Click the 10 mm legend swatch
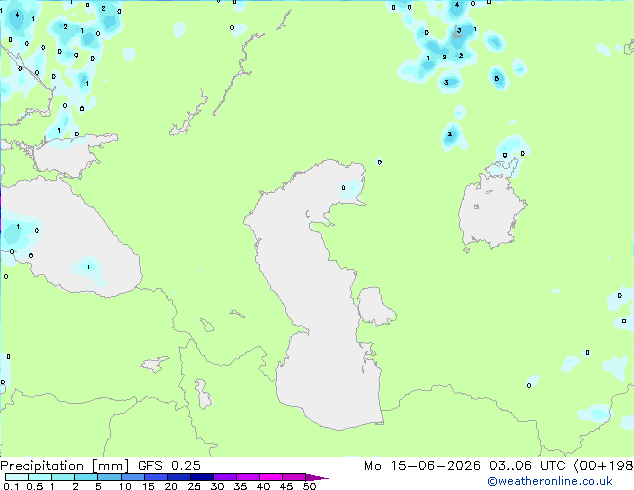Image resolution: width=634 pixels, height=490 pixels. (132, 477)
